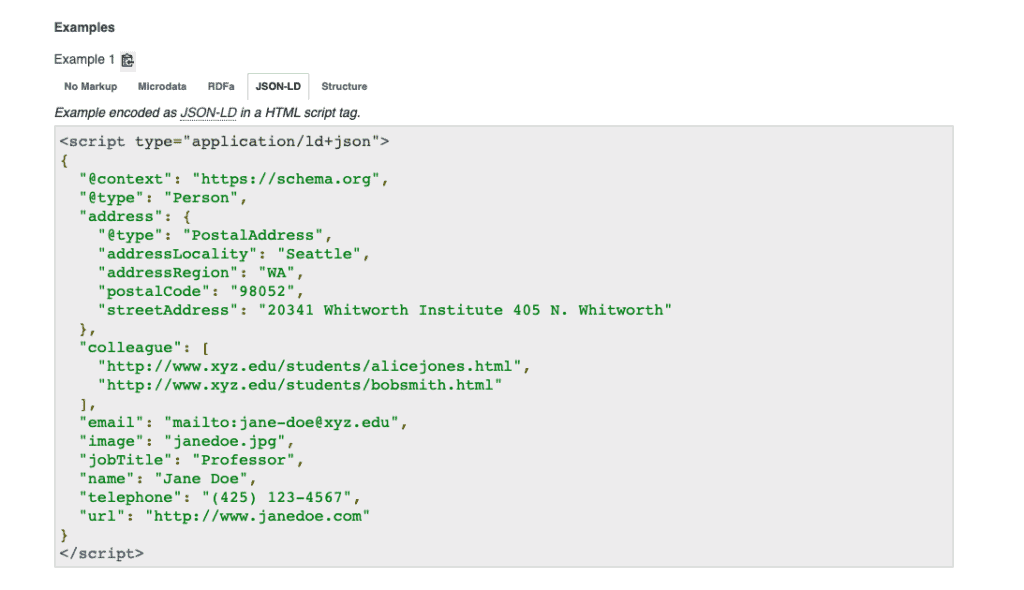Click the postalCode 98052 line

pos(201,291)
